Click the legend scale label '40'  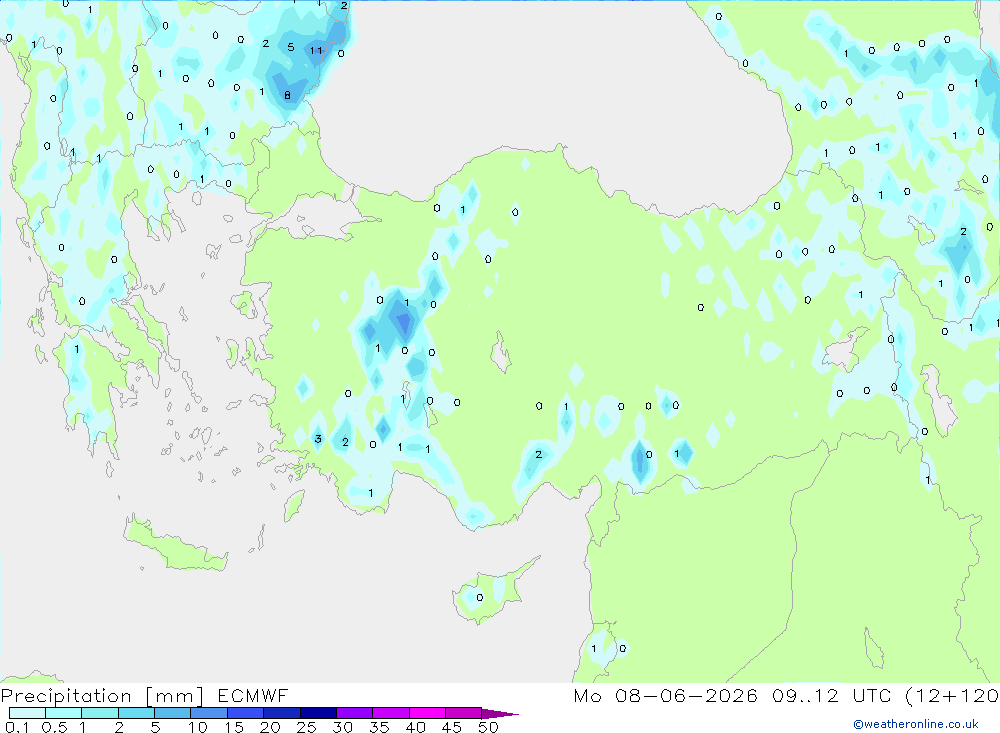point(416,727)
